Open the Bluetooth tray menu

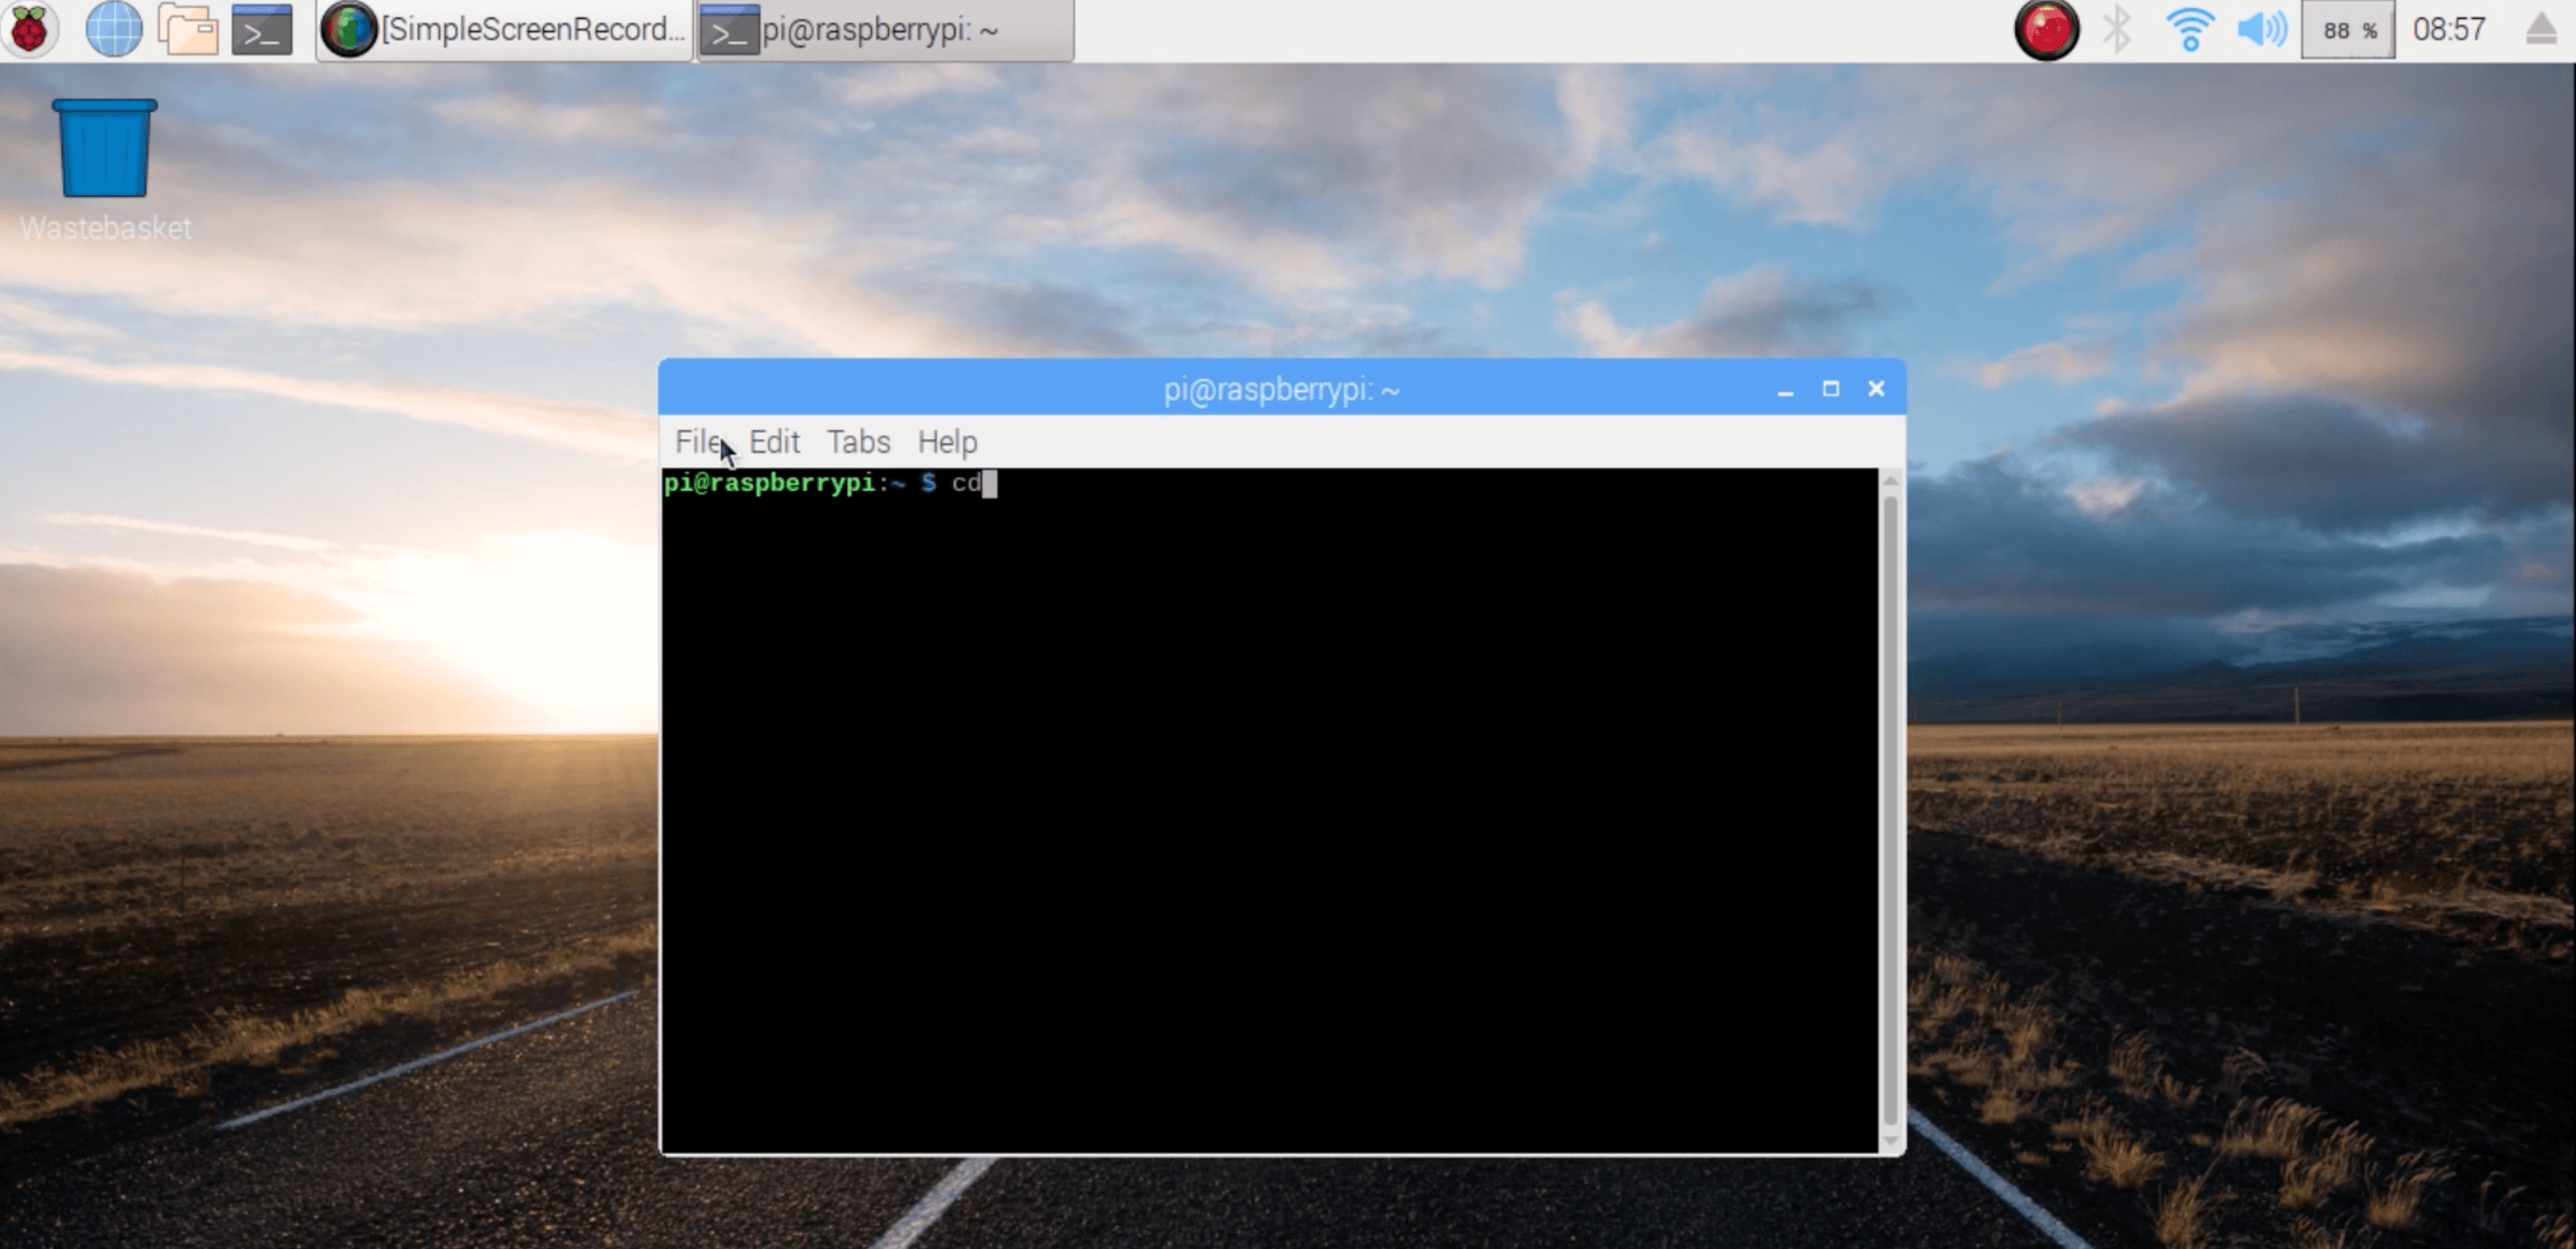coord(2117,29)
